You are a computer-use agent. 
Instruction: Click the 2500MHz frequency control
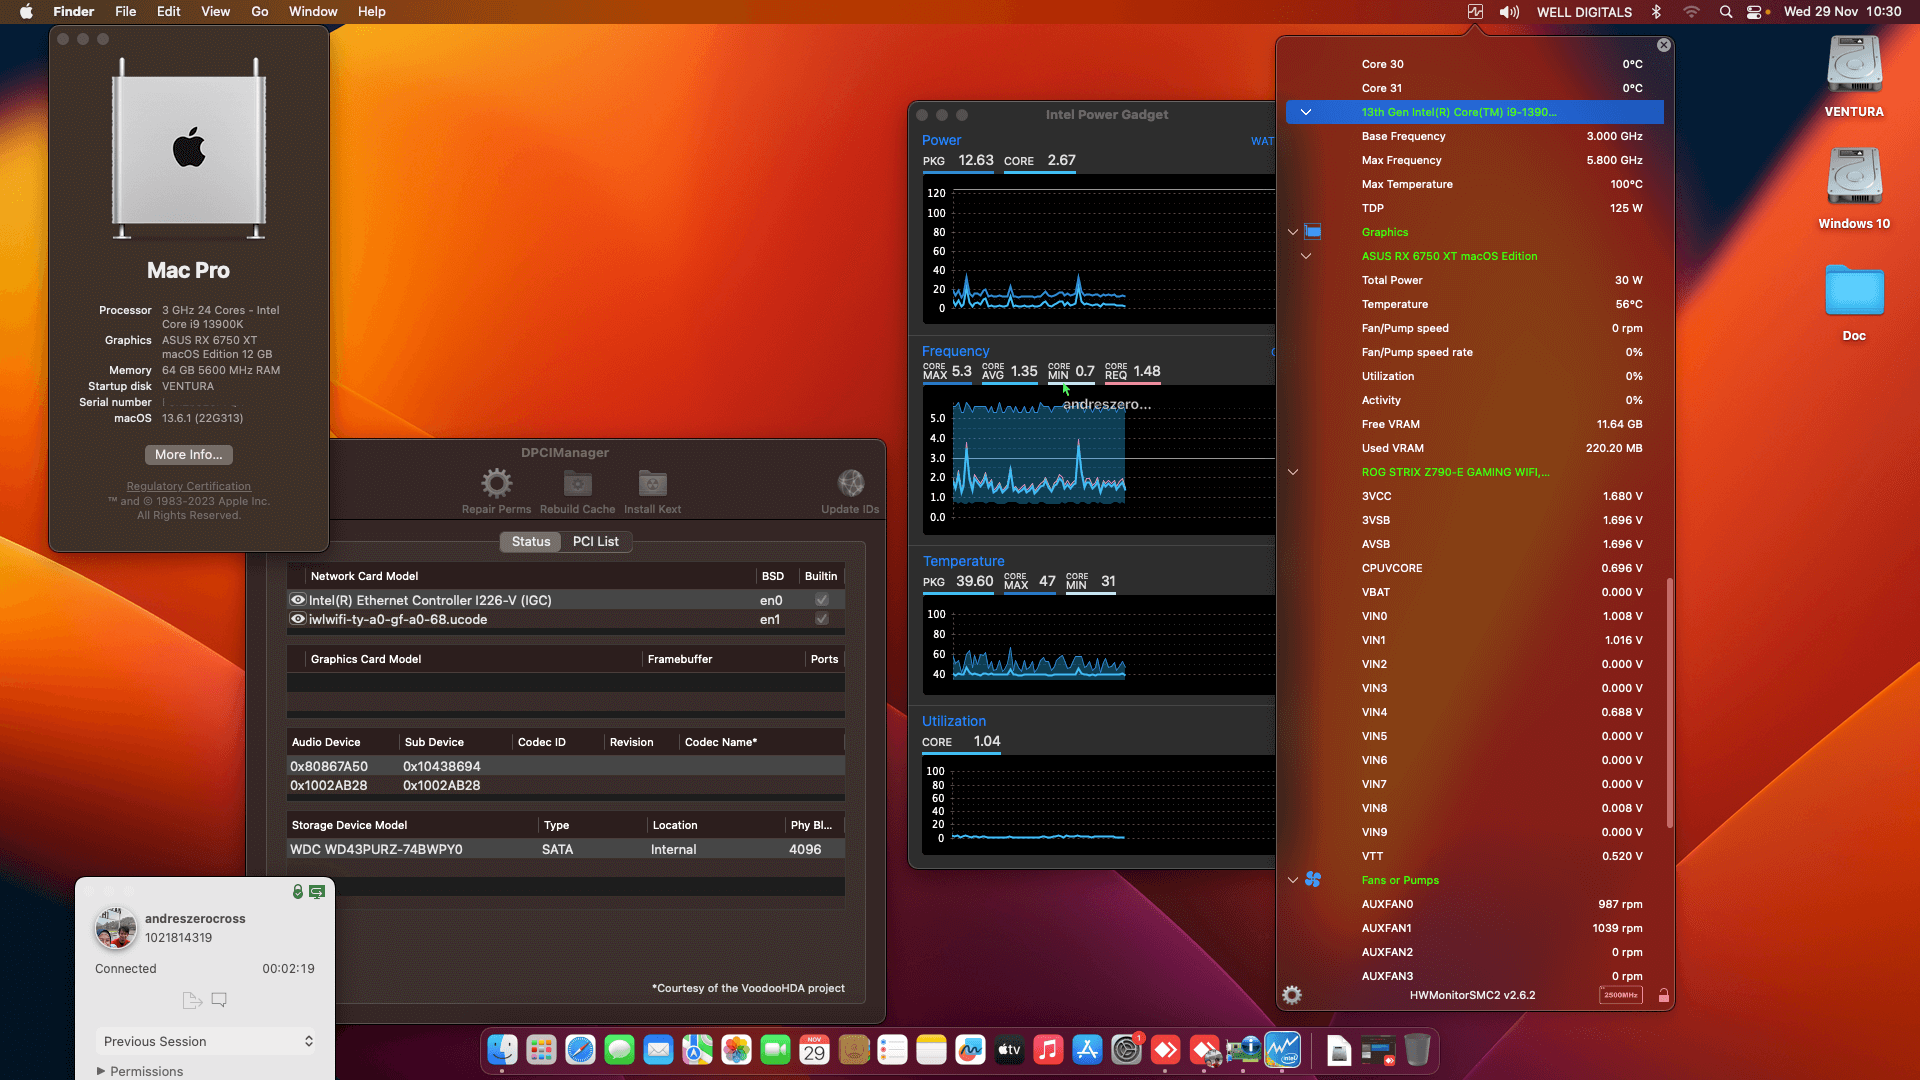tap(1620, 995)
